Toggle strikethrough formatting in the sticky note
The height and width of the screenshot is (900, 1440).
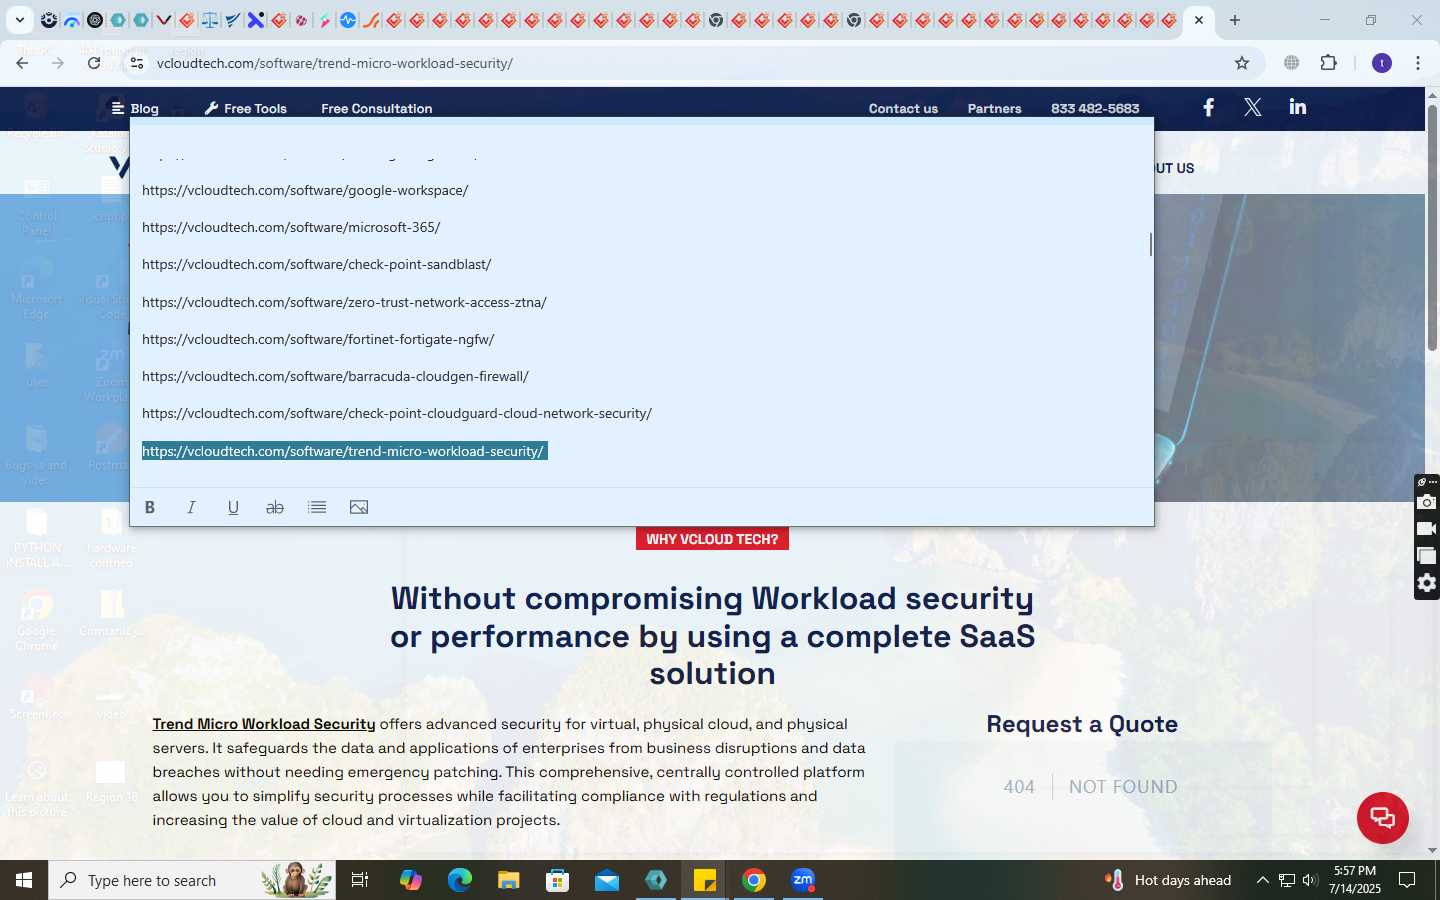275,507
